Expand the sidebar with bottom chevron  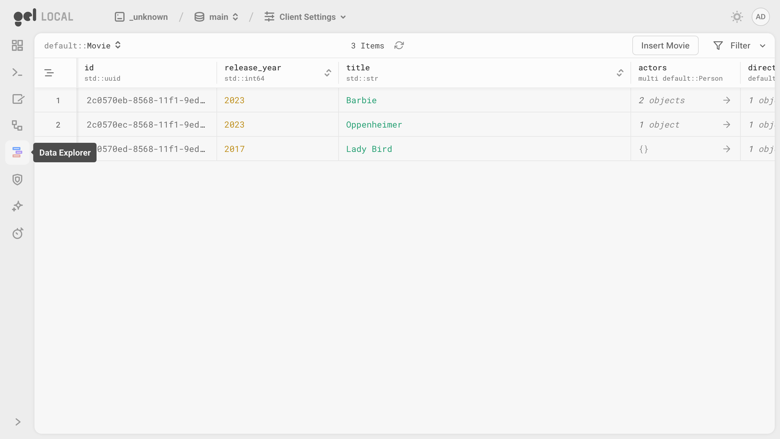click(x=17, y=422)
